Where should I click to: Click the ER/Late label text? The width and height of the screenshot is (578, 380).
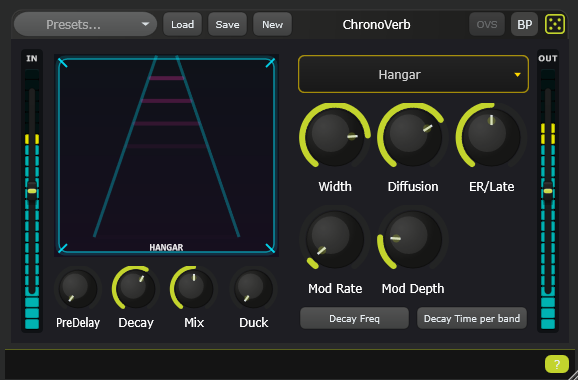pos(491,186)
